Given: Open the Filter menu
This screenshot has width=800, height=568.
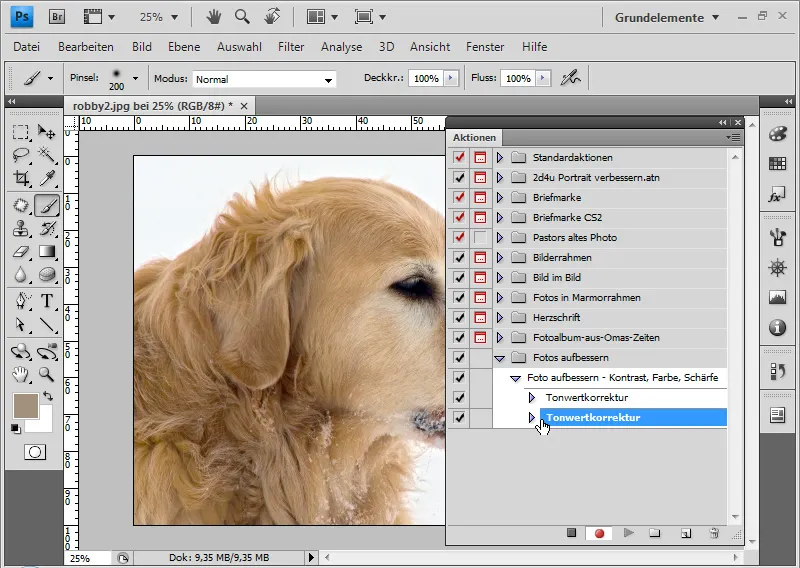Looking at the screenshot, I should pos(291,47).
